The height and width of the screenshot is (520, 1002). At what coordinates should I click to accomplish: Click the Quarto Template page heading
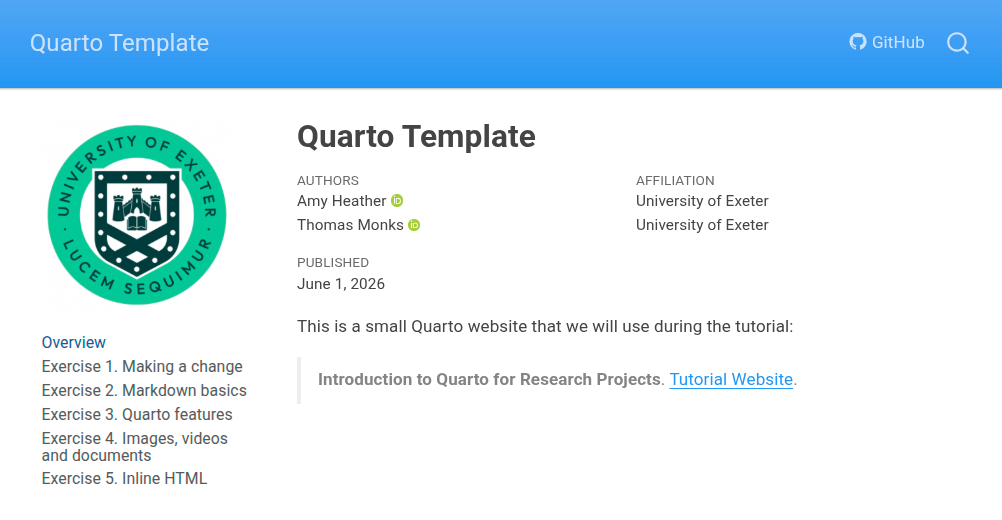416,136
